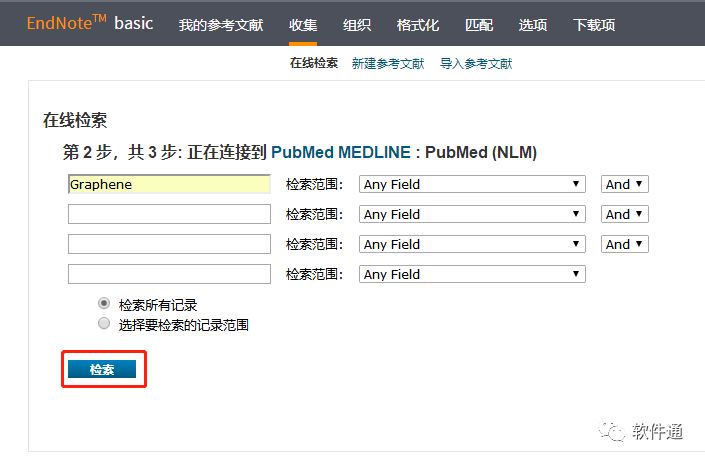Focus the fourth empty search field
Viewport: 705px width, 462px height.
pyautogui.click(x=170, y=274)
